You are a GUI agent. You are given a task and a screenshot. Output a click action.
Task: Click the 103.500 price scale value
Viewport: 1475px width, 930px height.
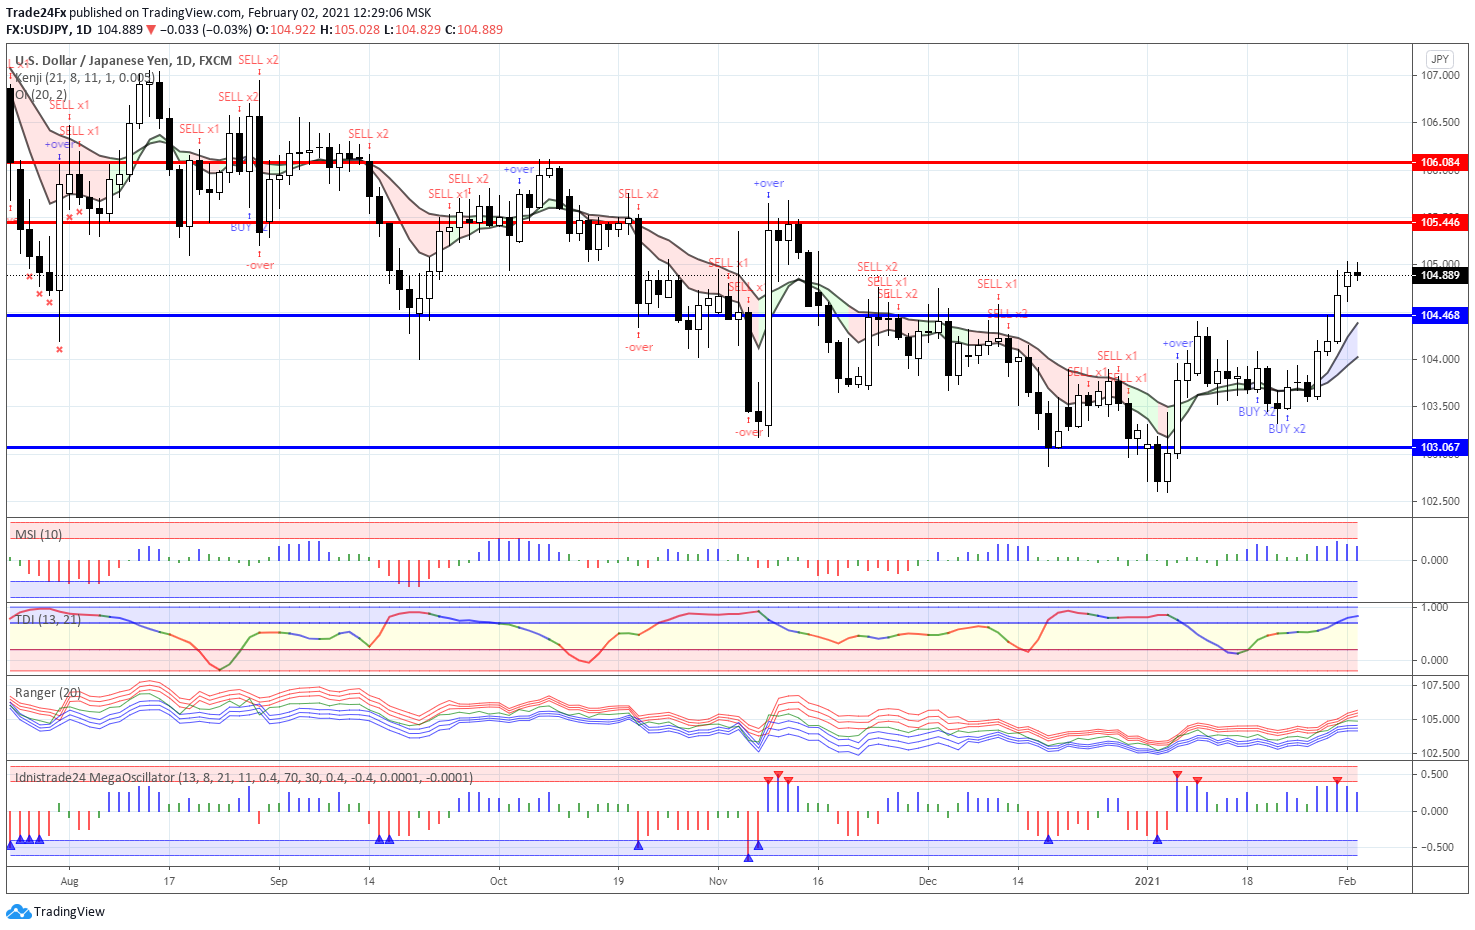coord(1440,406)
